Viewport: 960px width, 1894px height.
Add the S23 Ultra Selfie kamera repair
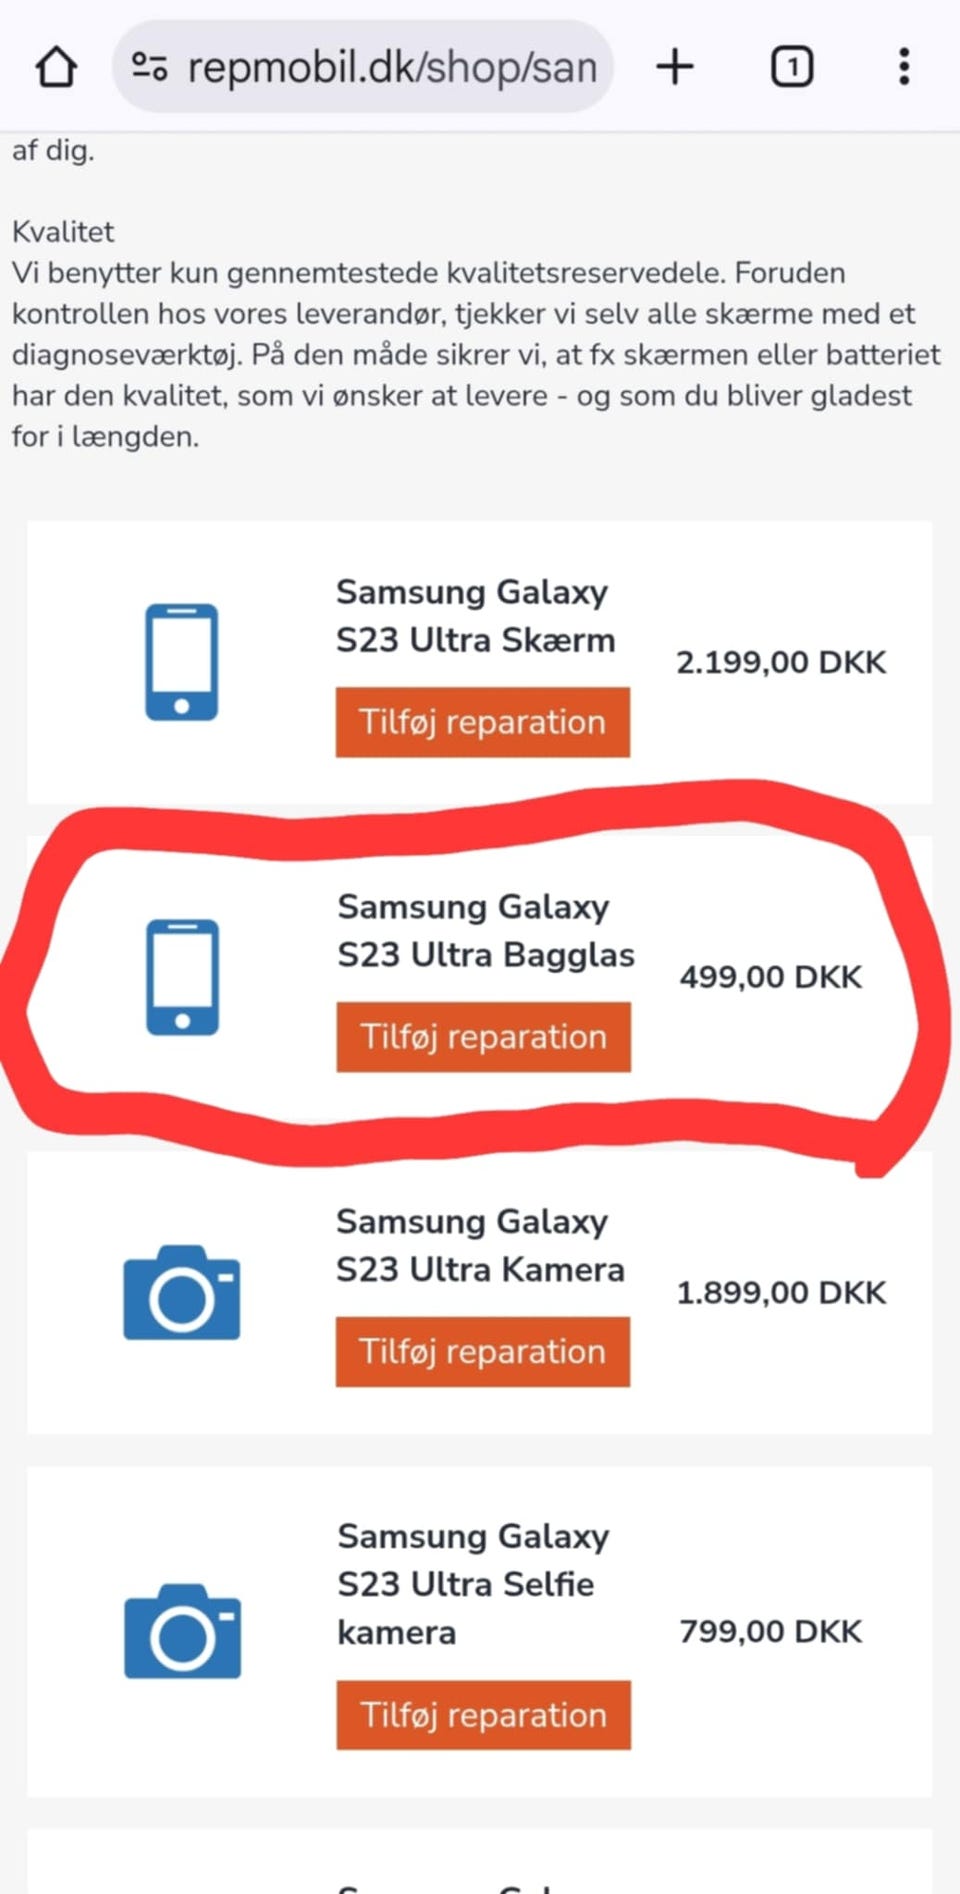tap(483, 1715)
